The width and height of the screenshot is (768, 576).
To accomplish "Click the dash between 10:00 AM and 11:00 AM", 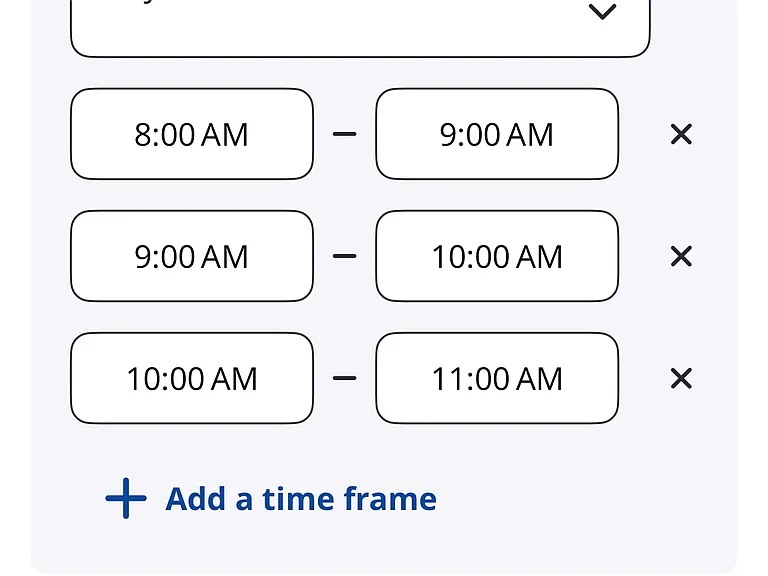I will pyautogui.click(x=344, y=378).
